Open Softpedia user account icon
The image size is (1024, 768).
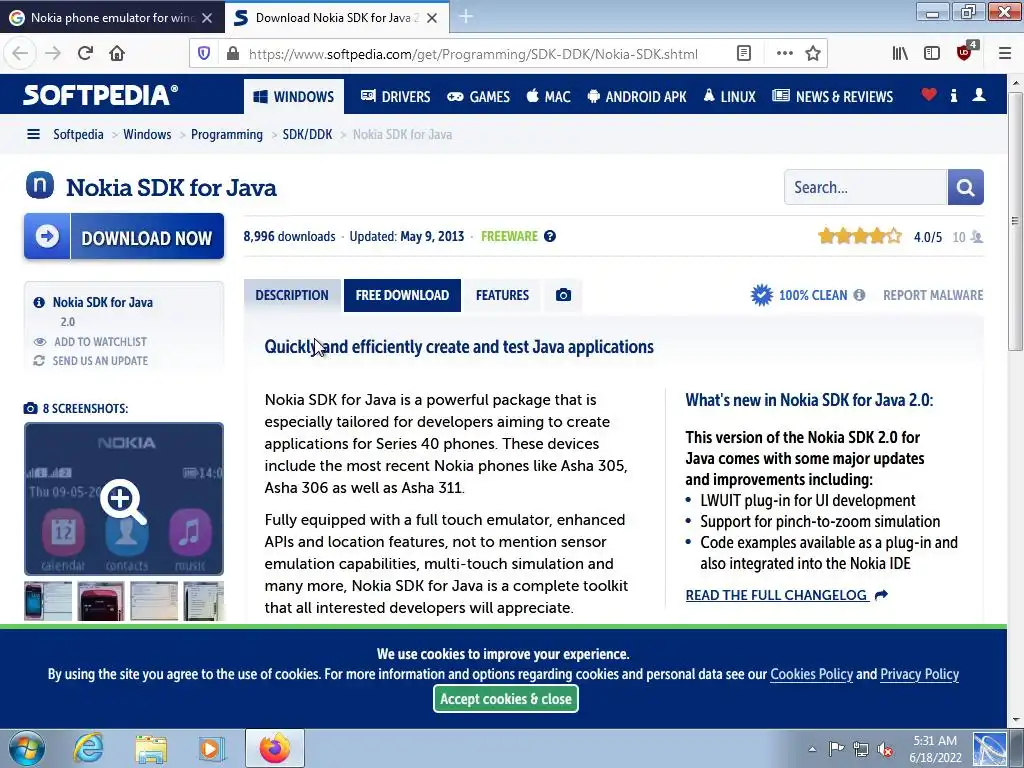pos(978,95)
